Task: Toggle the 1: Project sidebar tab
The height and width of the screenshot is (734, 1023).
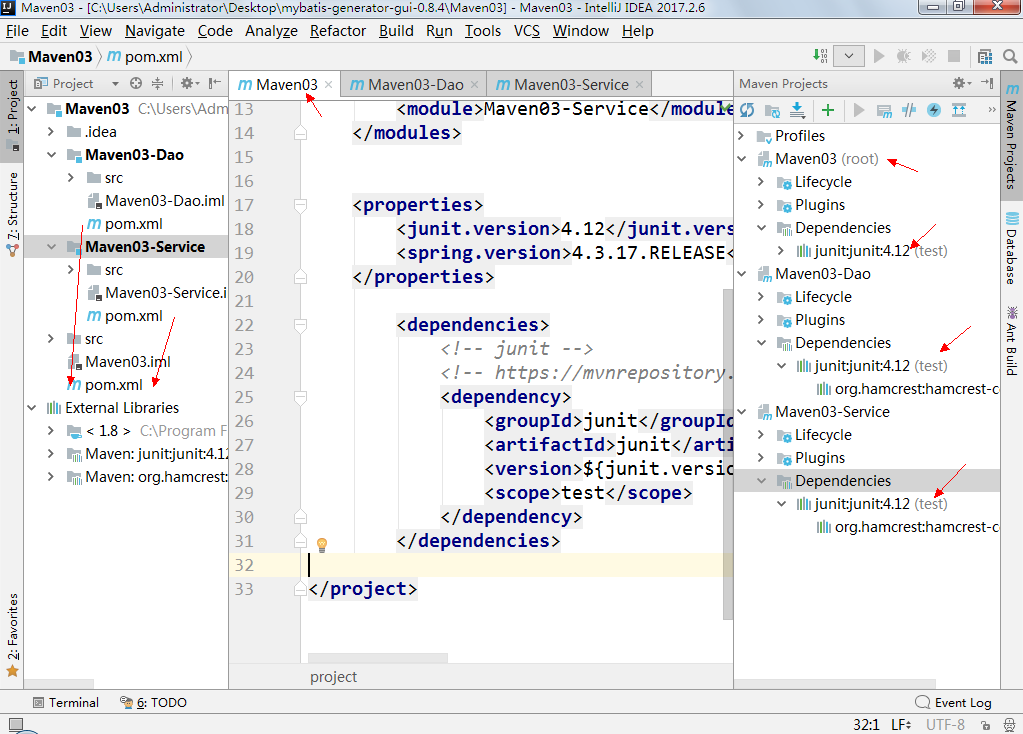Action: (12, 115)
